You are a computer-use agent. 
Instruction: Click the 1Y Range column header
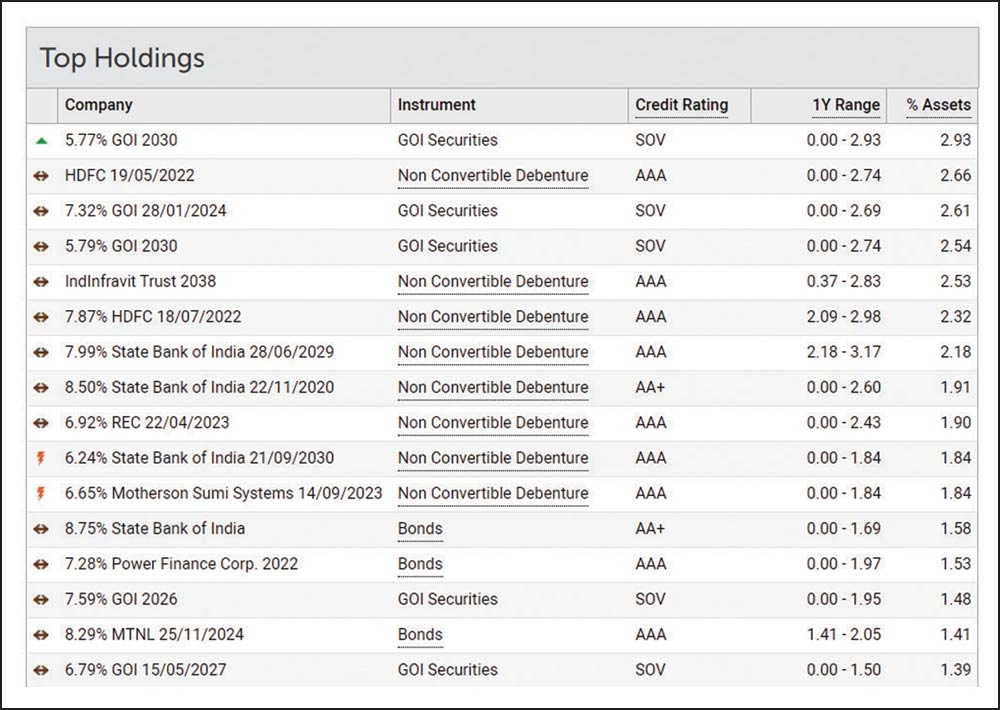click(x=846, y=105)
